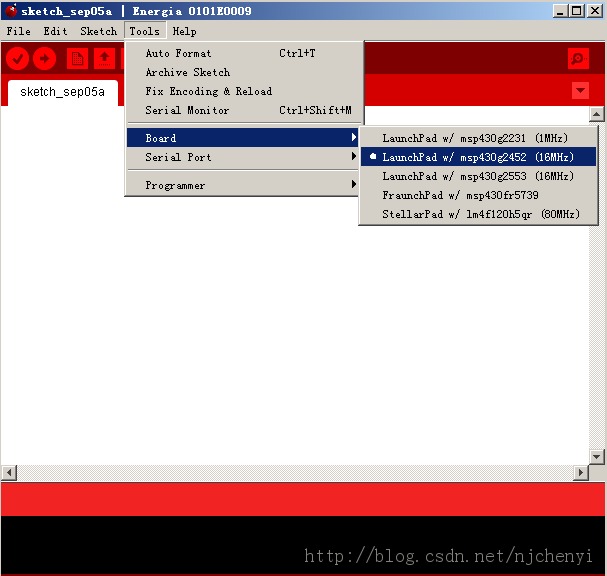This screenshot has height=576, width=607.
Task: Switch to the sketch_sep05a tab
Action: pos(63,92)
